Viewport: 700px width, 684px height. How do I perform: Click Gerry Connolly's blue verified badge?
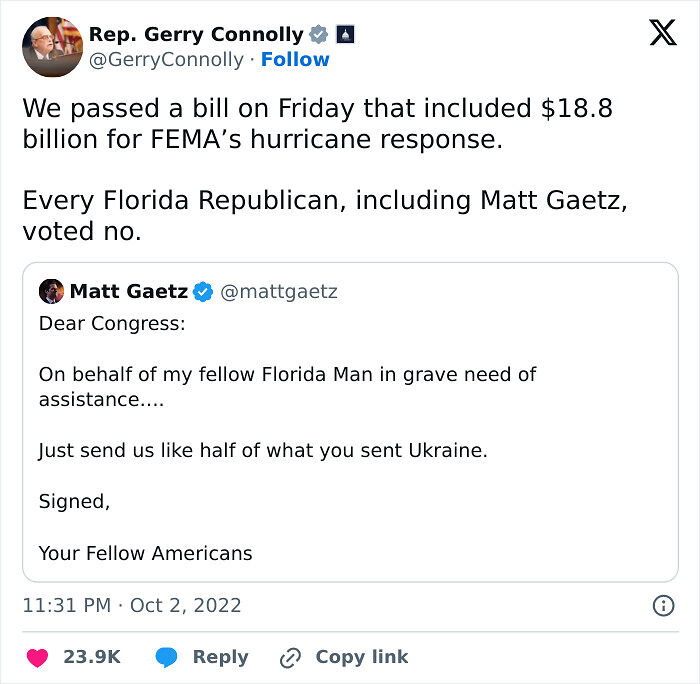point(319,35)
